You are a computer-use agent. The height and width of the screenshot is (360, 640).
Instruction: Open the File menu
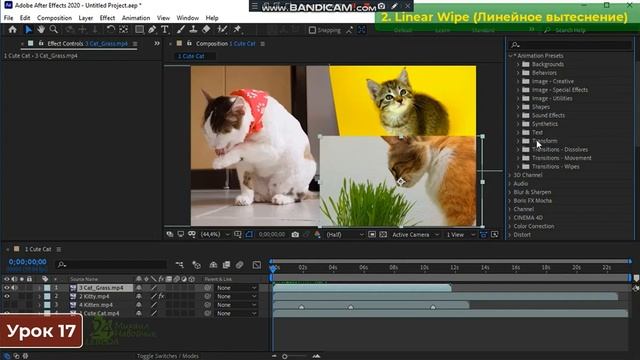(9, 18)
